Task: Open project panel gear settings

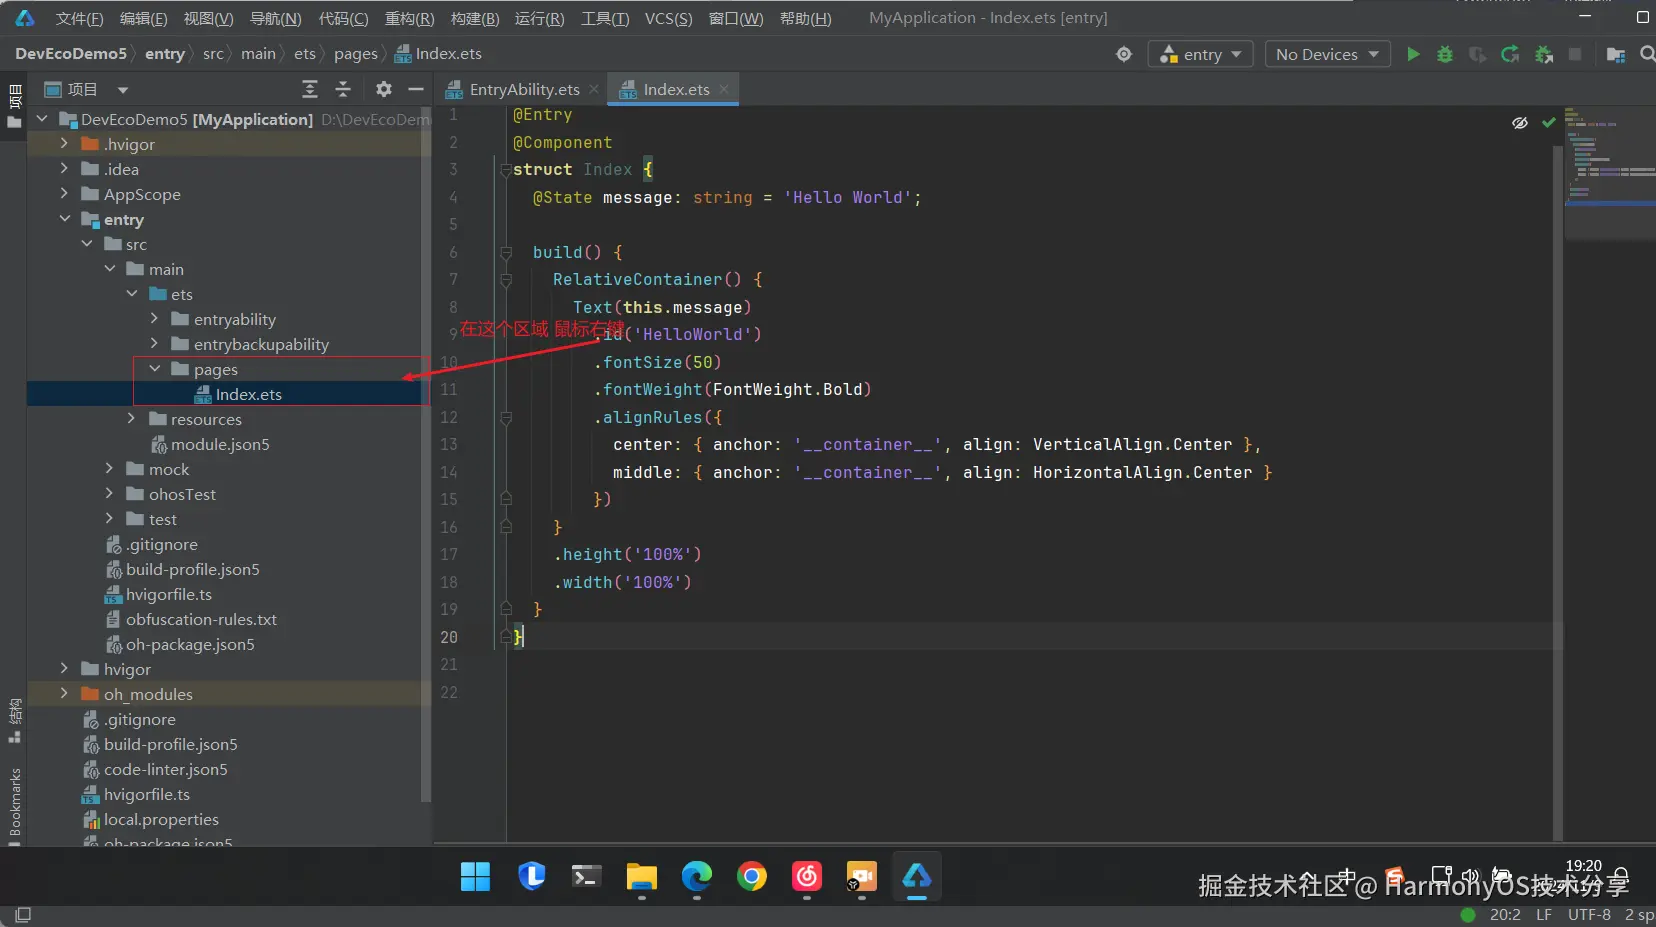Action: point(383,89)
